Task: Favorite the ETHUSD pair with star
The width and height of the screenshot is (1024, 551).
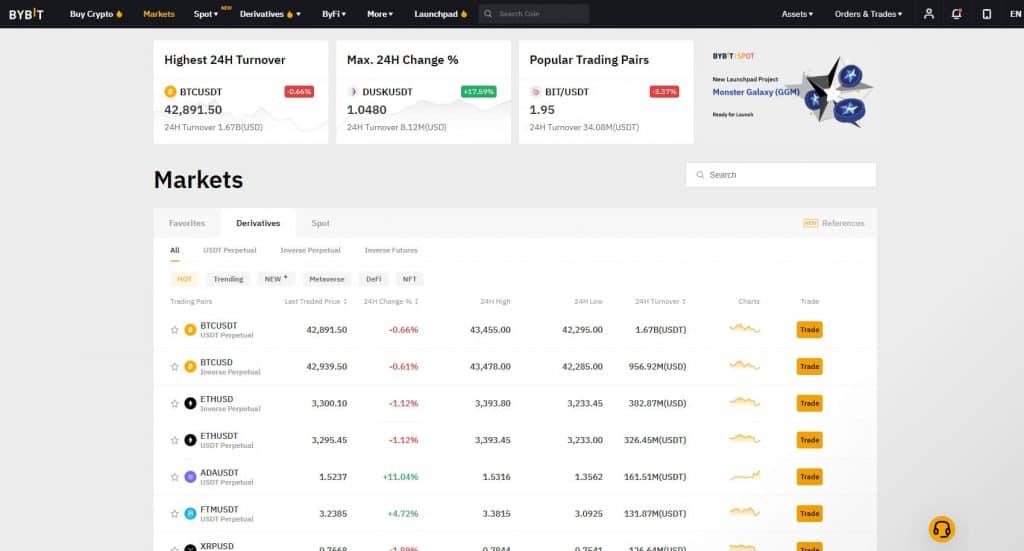Action: (x=174, y=403)
